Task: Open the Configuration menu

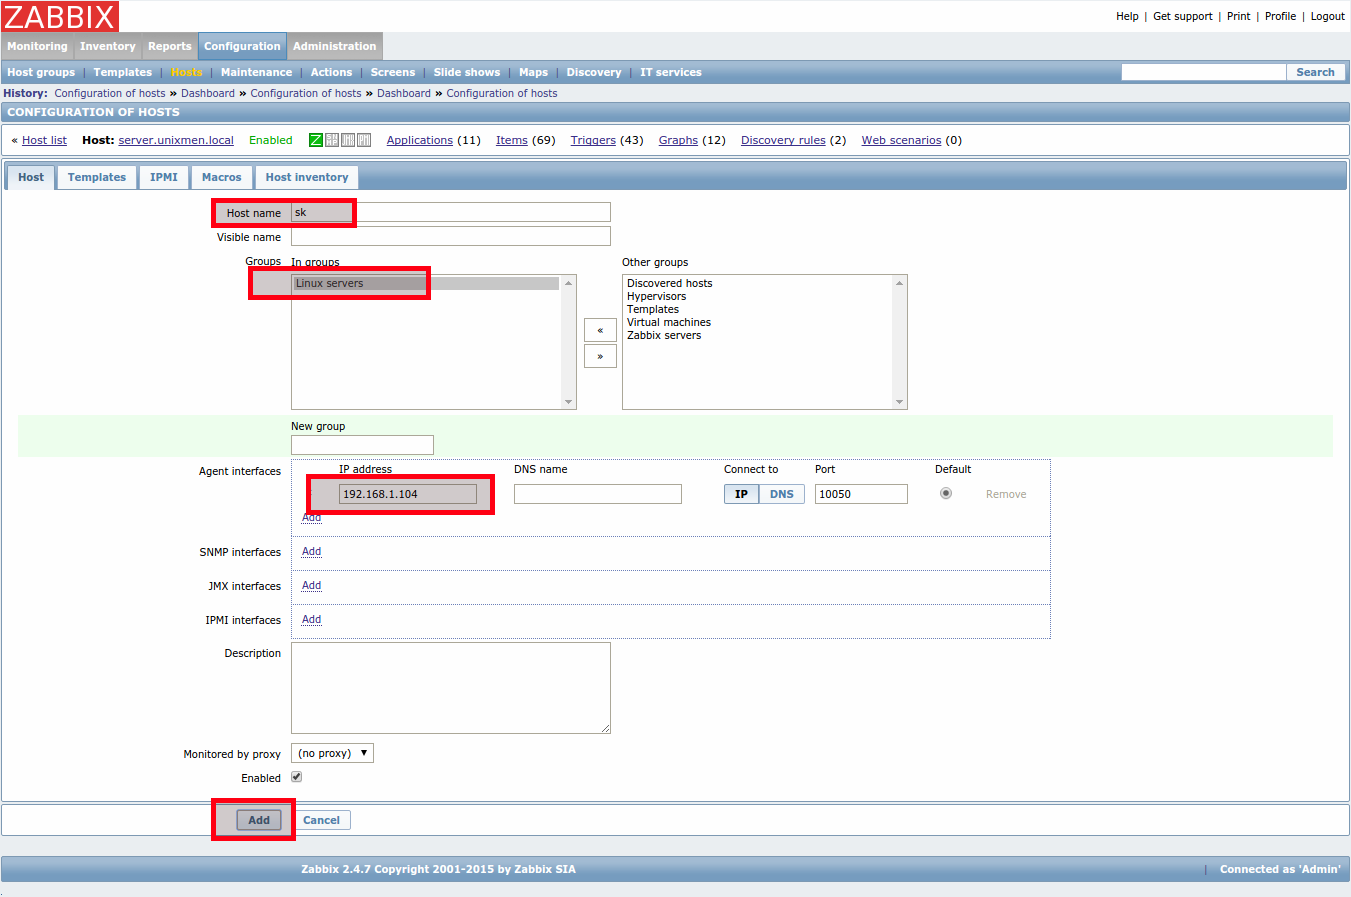Action: (242, 46)
